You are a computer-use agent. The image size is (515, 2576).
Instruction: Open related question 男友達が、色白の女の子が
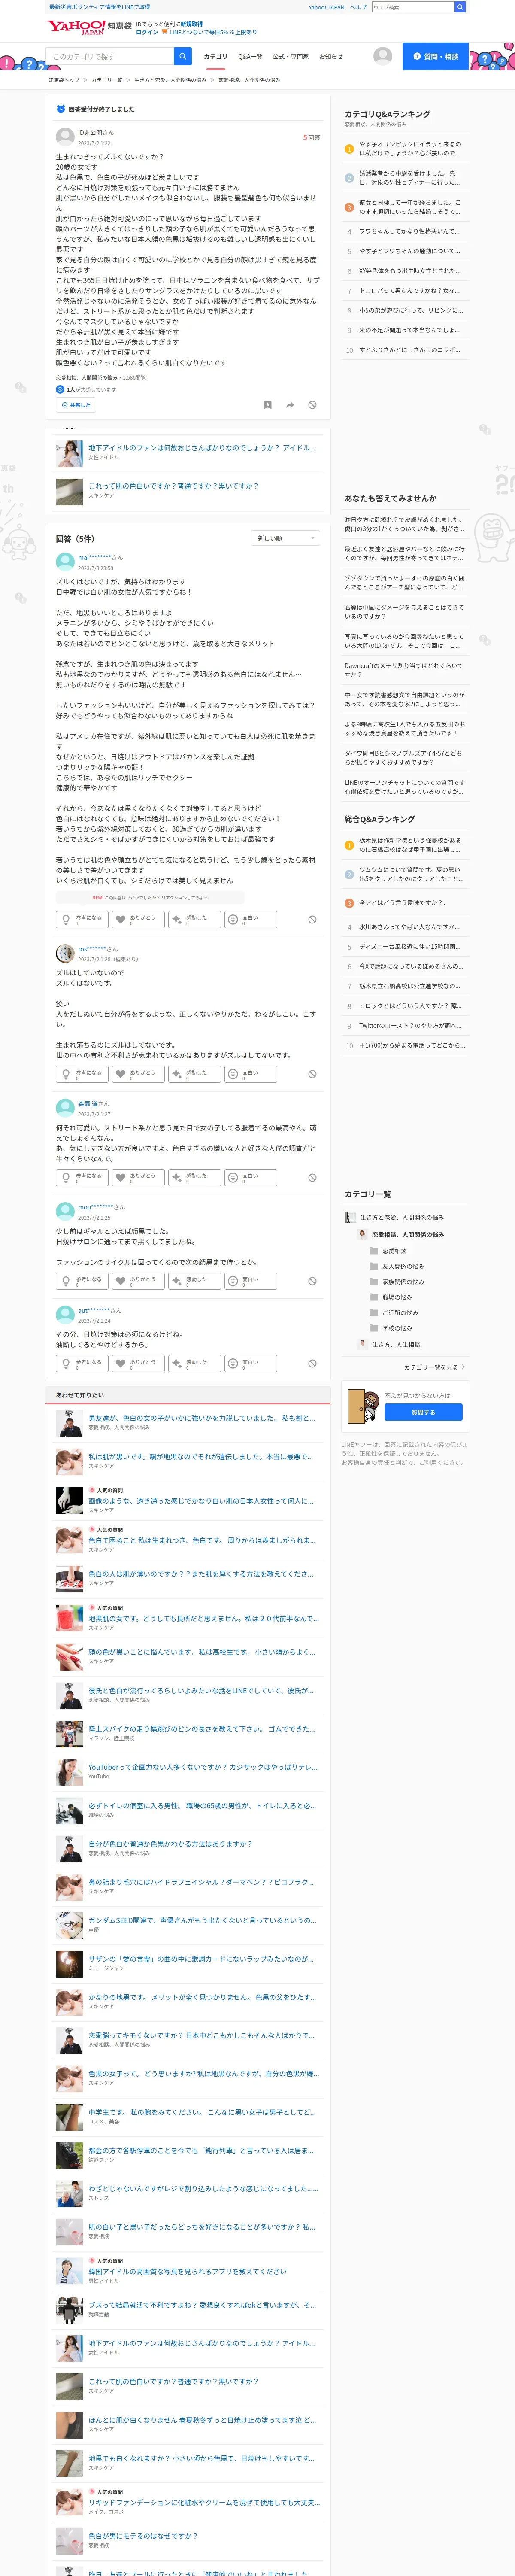202,1418
